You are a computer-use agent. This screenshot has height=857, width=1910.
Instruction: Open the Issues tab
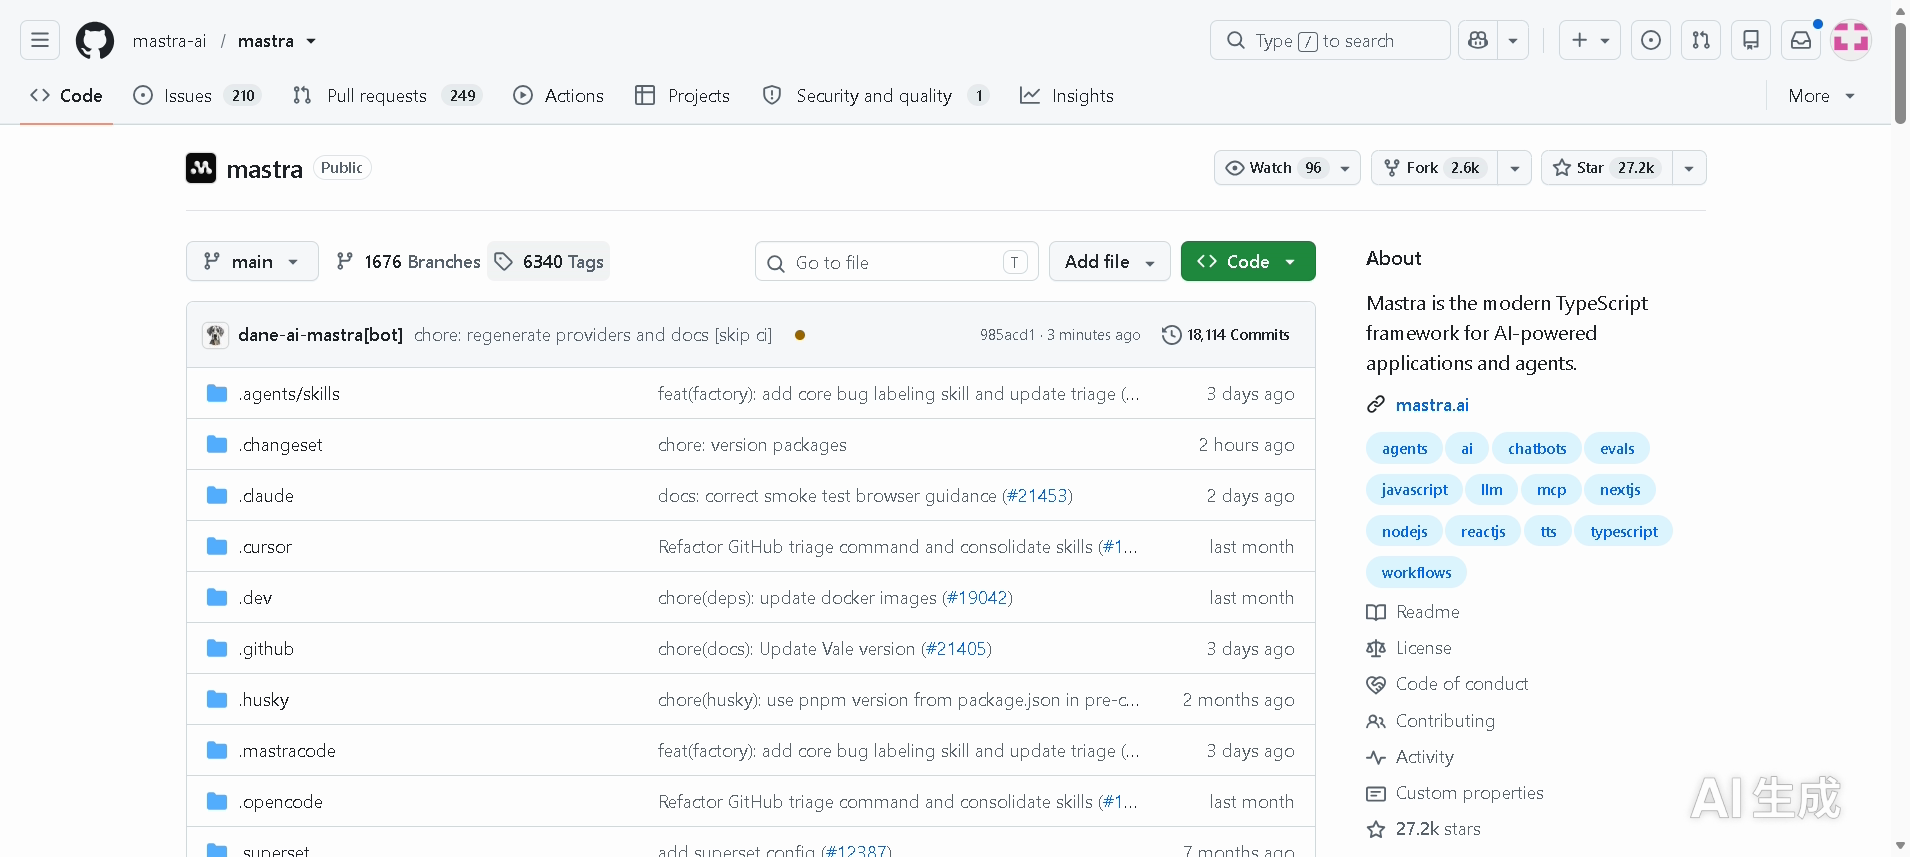pyautogui.click(x=197, y=96)
